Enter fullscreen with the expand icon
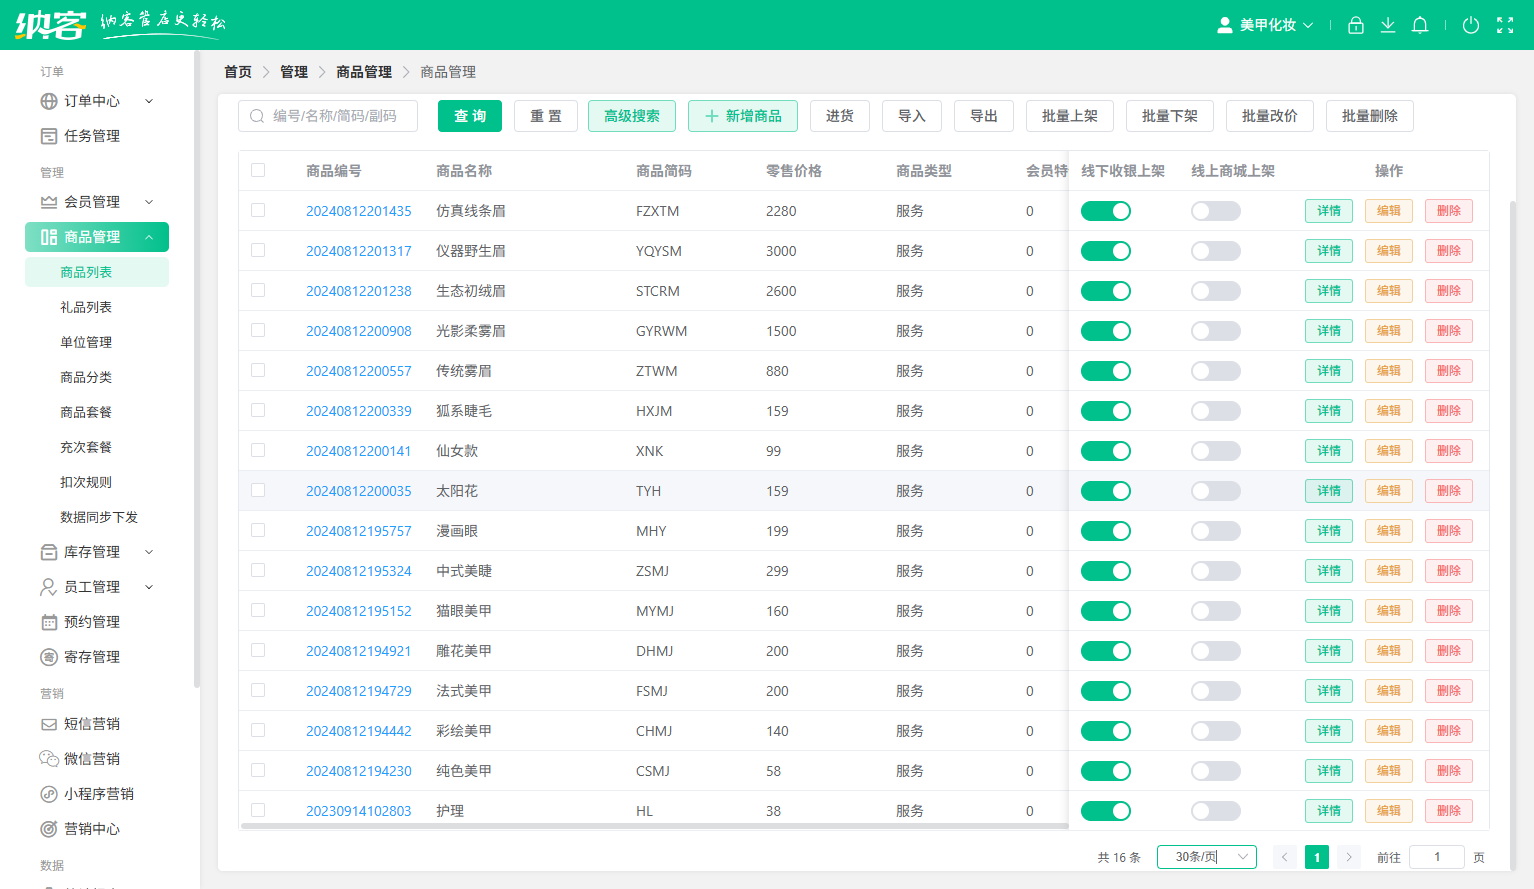 pyautogui.click(x=1505, y=24)
